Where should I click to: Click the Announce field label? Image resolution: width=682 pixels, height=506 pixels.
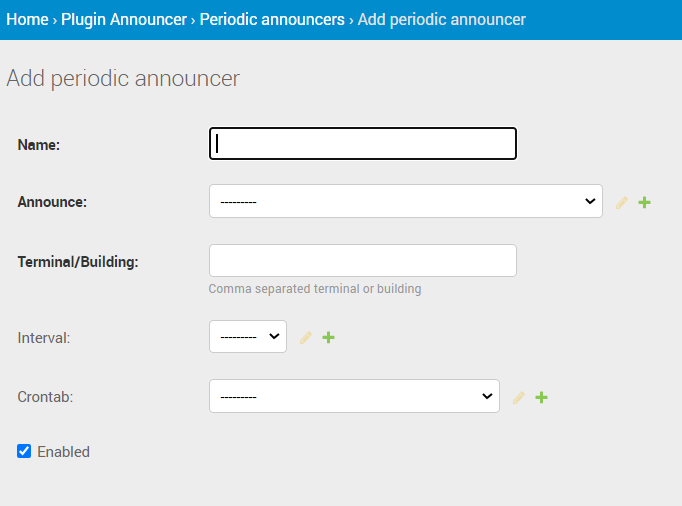(x=52, y=202)
